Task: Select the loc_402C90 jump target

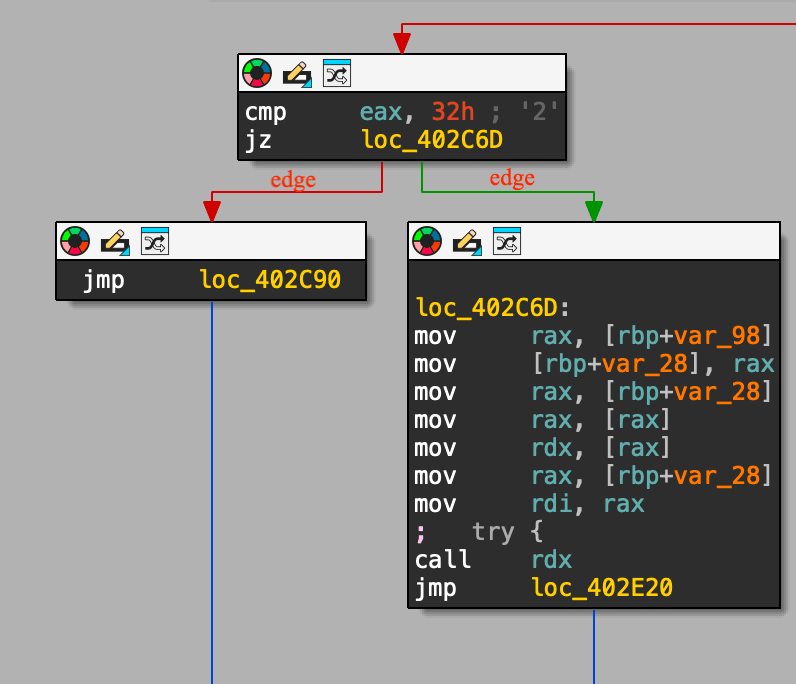Action: [269, 280]
